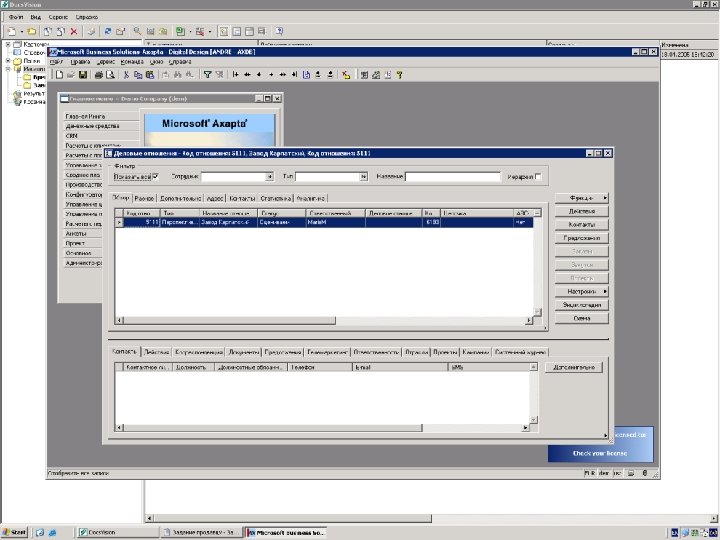Click the 'Check your license' banner
Viewport: 720px width, 540px height.
[x=600, y=453]
